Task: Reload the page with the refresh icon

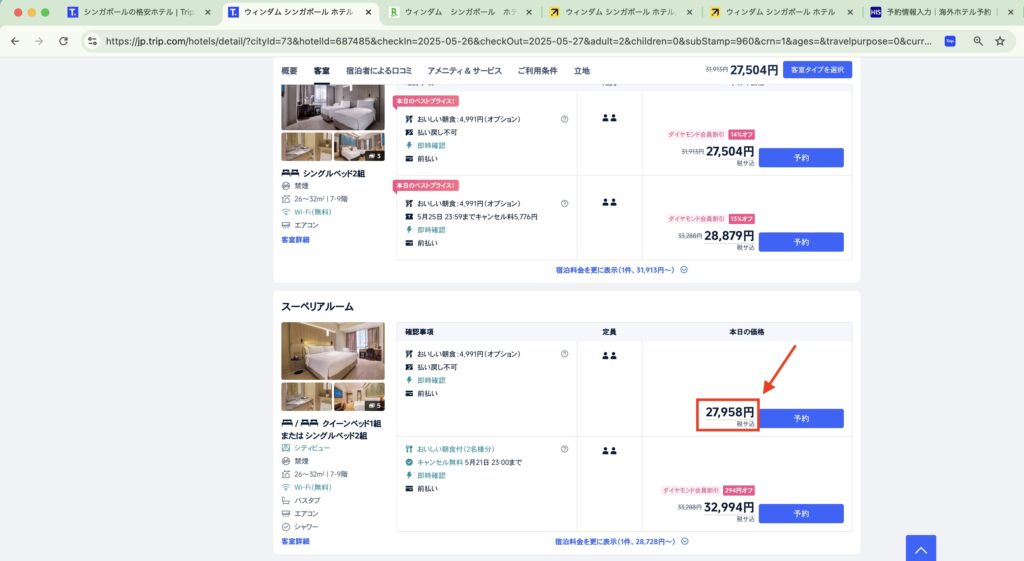Action: (63, 41)
